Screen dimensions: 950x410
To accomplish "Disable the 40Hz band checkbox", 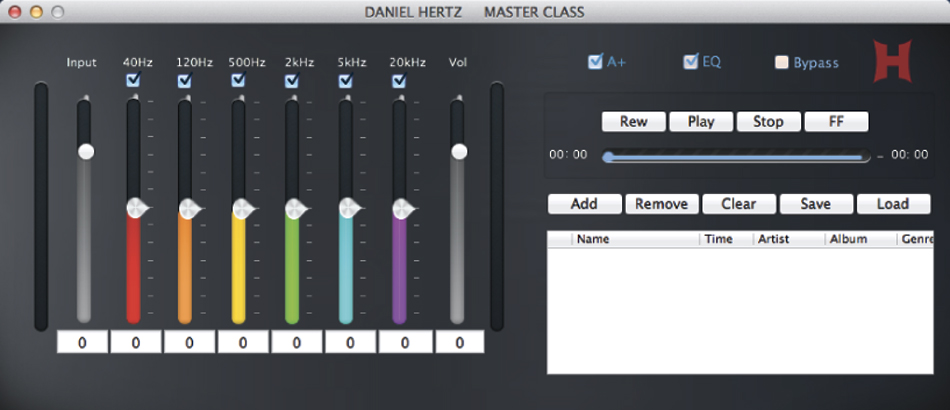I will [133, 81].
